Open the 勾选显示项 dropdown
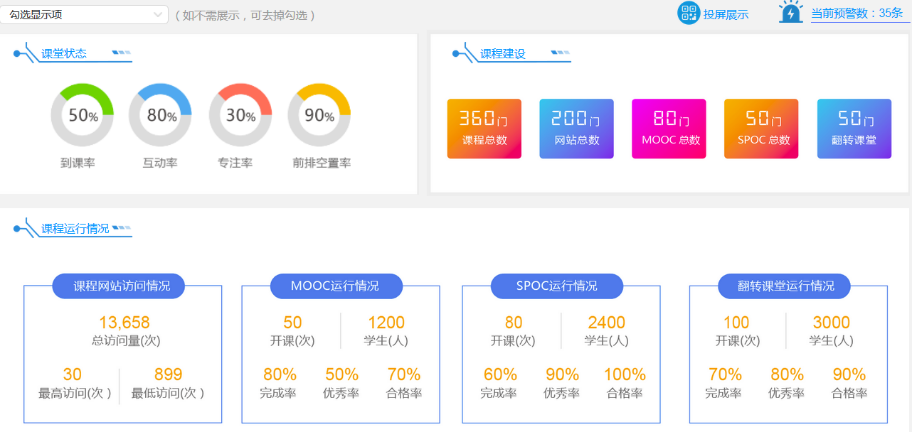 click(84, 15)
